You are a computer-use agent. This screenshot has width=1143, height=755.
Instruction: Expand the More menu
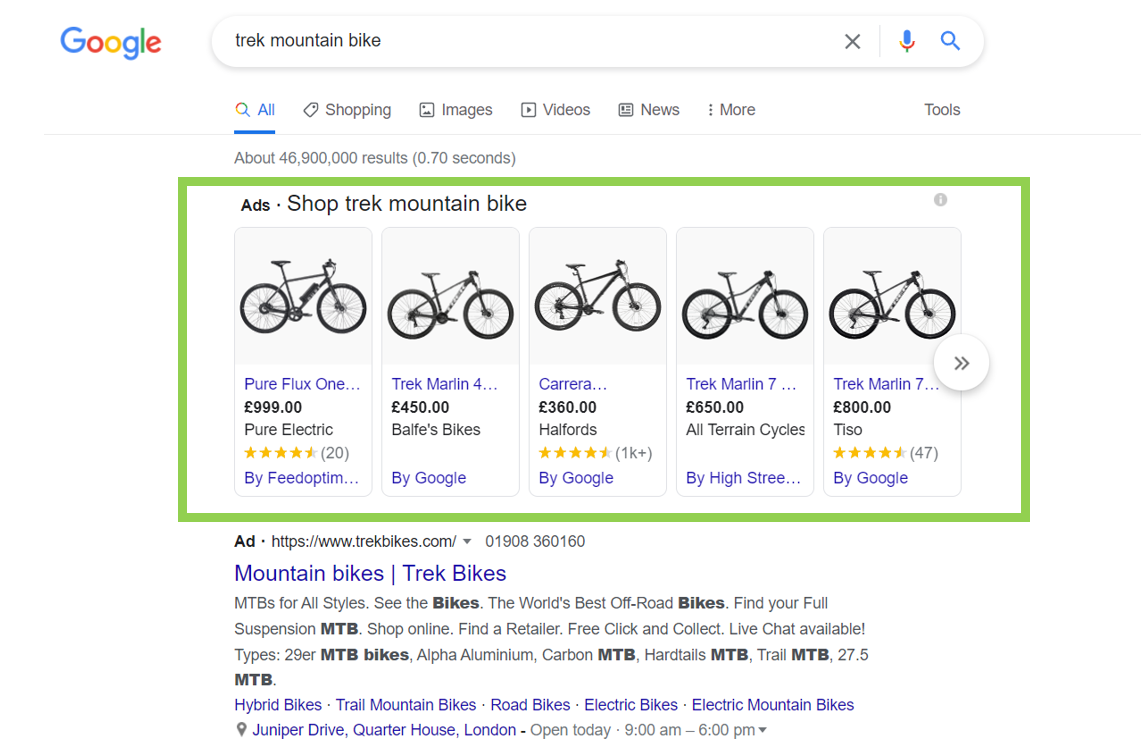(x=730, y=110)
